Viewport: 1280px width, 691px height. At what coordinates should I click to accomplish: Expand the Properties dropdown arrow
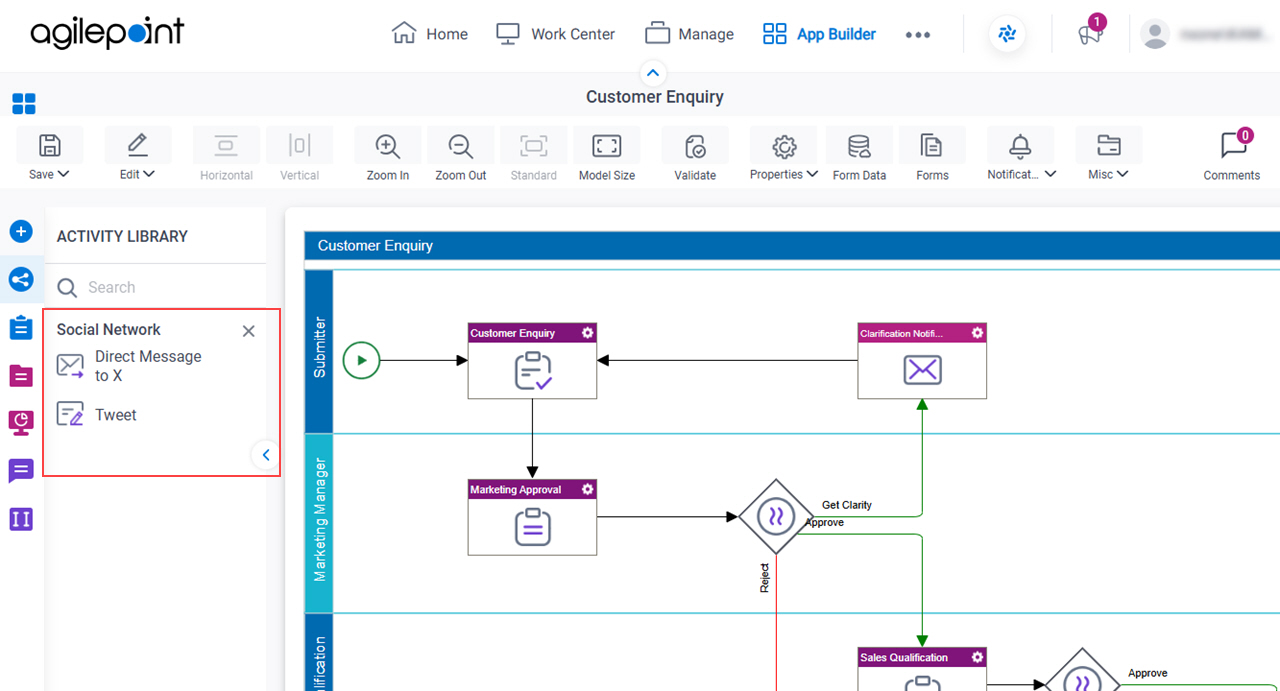(x=812, y=174)
